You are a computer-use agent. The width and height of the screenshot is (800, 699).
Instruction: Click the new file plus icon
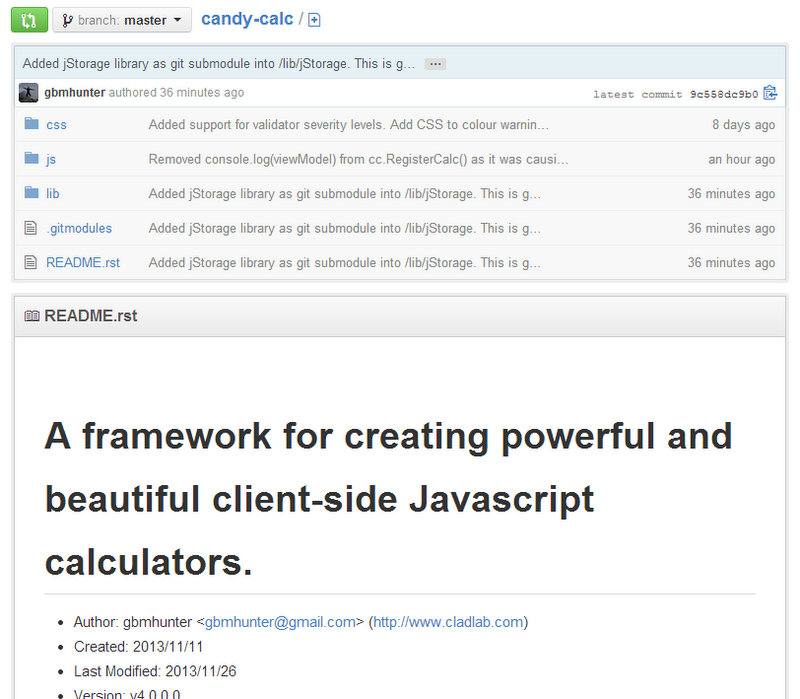(x=314, y=20)
